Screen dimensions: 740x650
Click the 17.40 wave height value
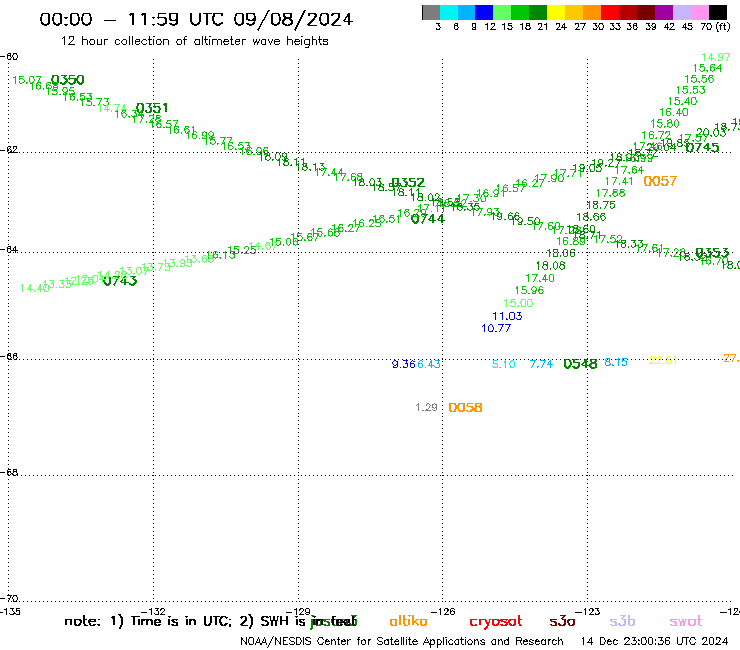click(540, 278)
